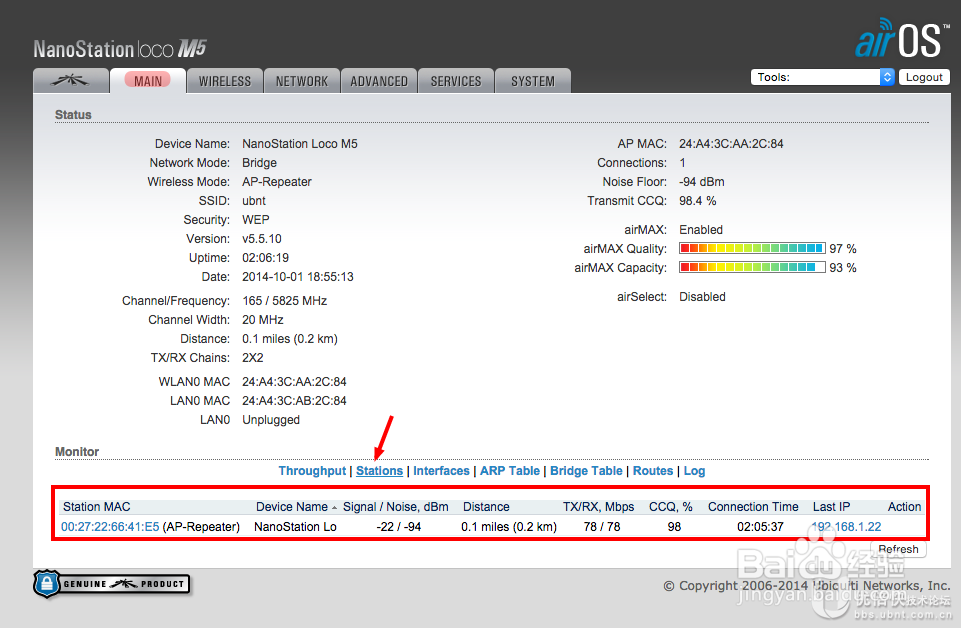This screenshot has height=628, width=961.
Task: Sort by Last IP column header
Action: (832, 507)
